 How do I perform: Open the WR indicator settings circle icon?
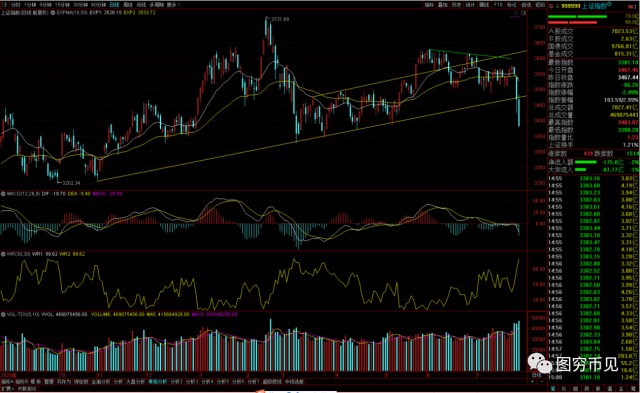(x=3, y=254)
